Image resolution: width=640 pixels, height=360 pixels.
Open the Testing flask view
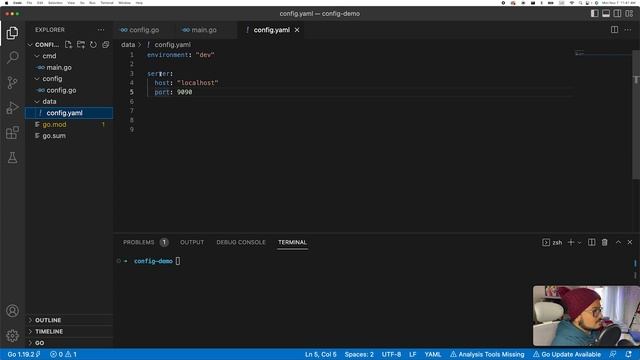point(12,158)
